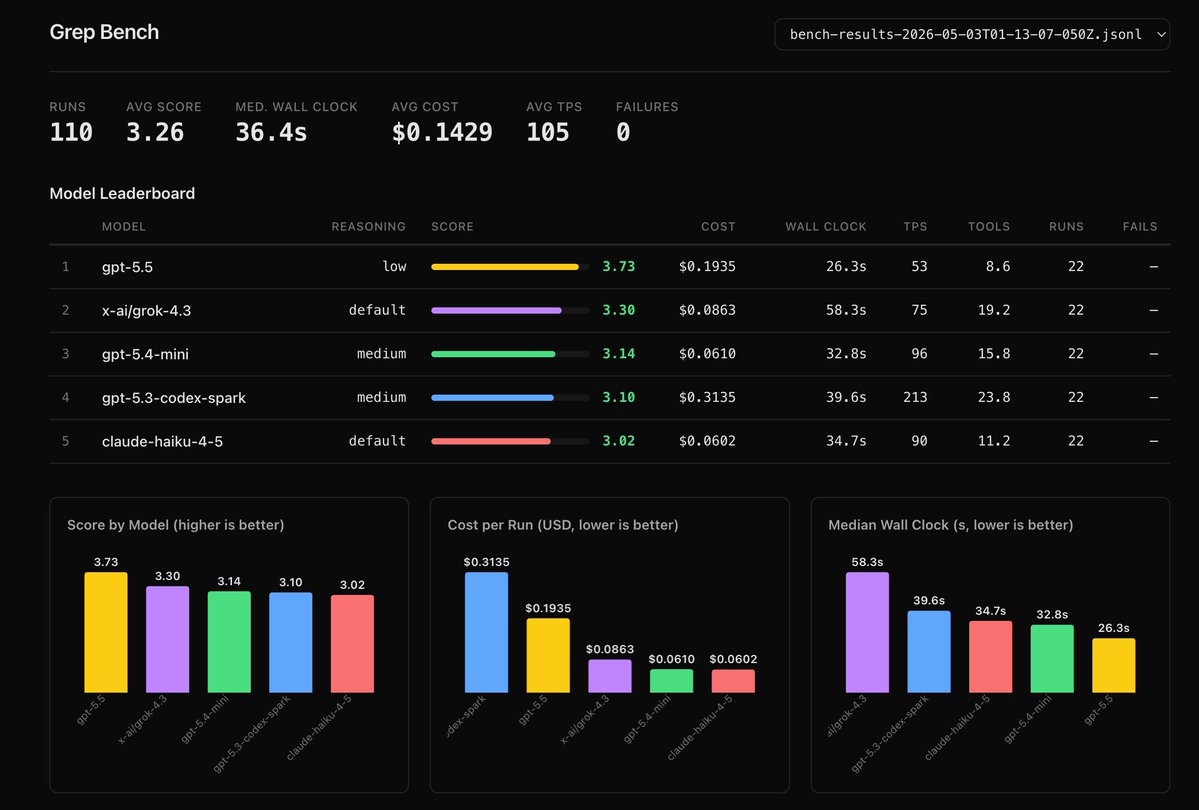Click green gpt-5.4-mini bar in Score chart
This screenshot has width=1199, height=810.
[229, 642]
